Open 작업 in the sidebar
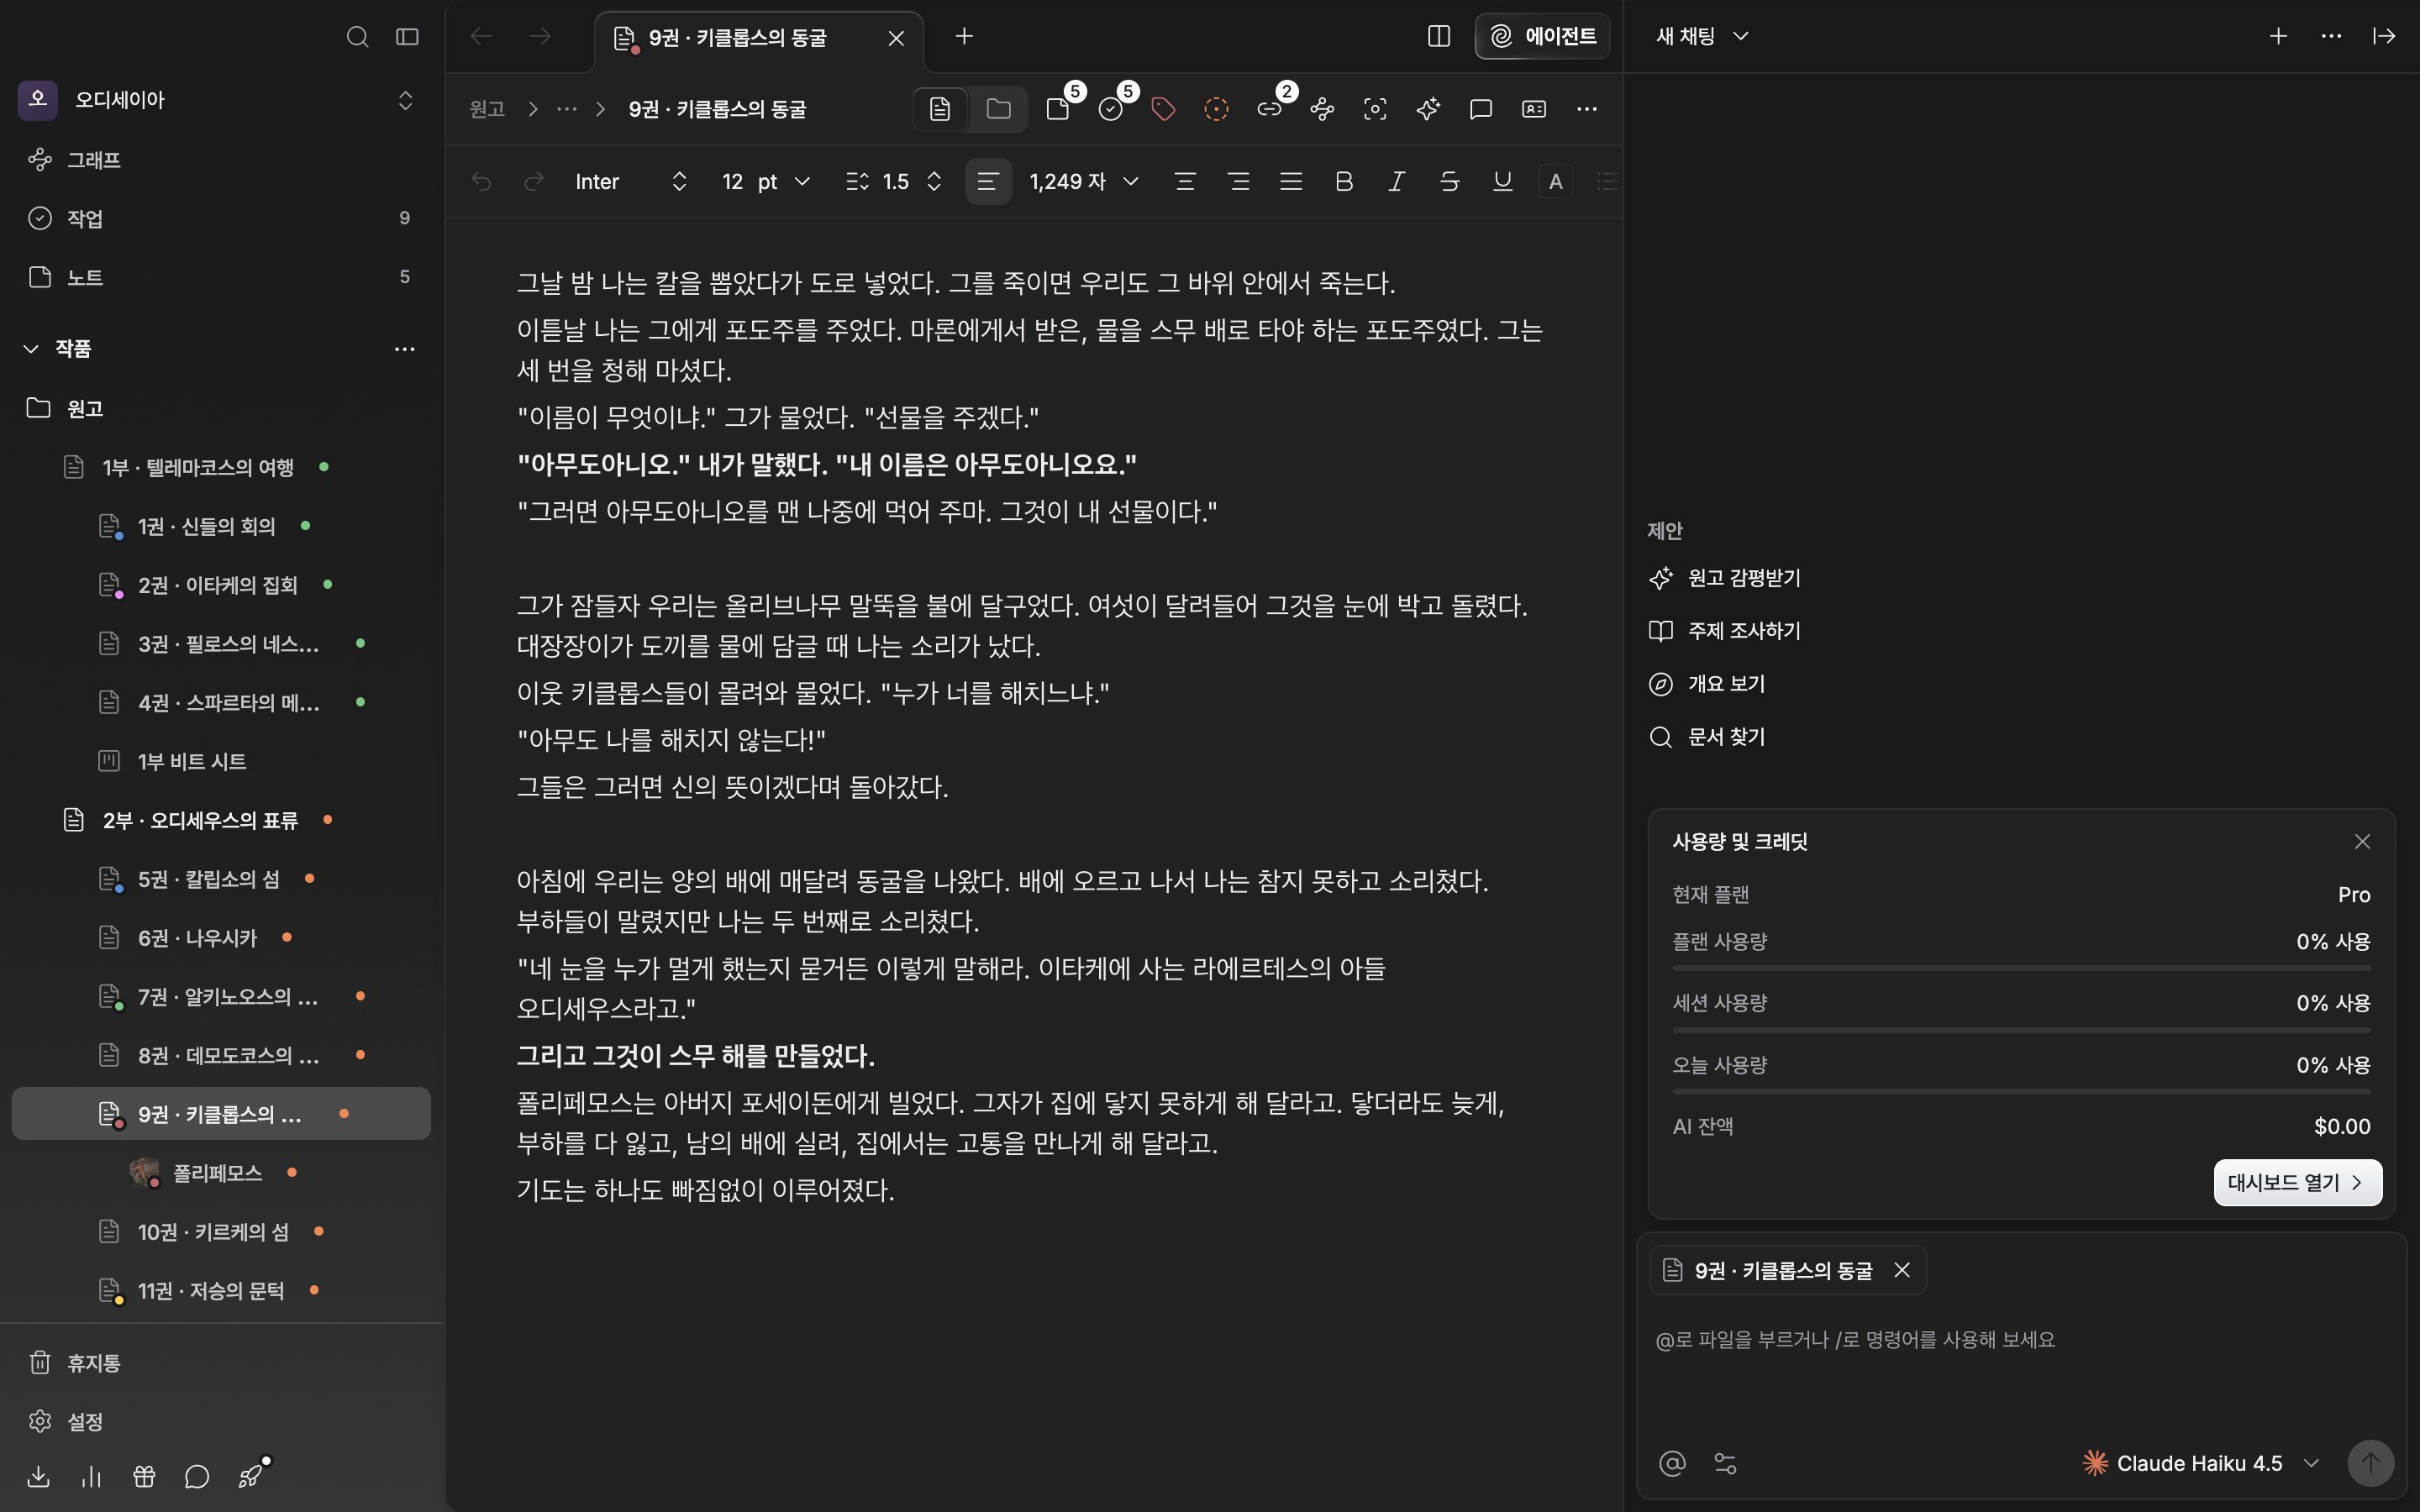Image resolution: width=2420 pixels, height=1512 pixels. 221,218
